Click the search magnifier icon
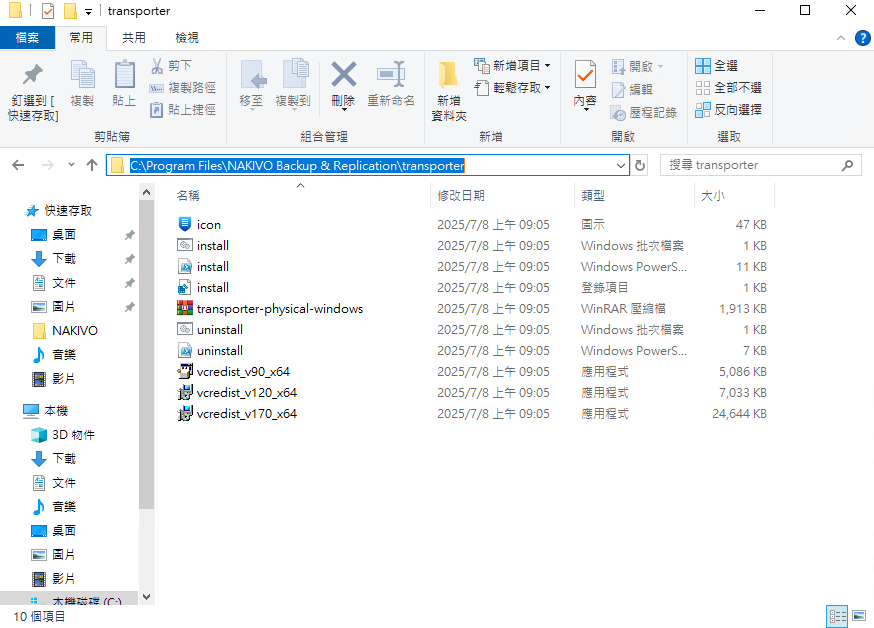The width and height of the screenshot is (874, 628). click(x=847, y=165)
